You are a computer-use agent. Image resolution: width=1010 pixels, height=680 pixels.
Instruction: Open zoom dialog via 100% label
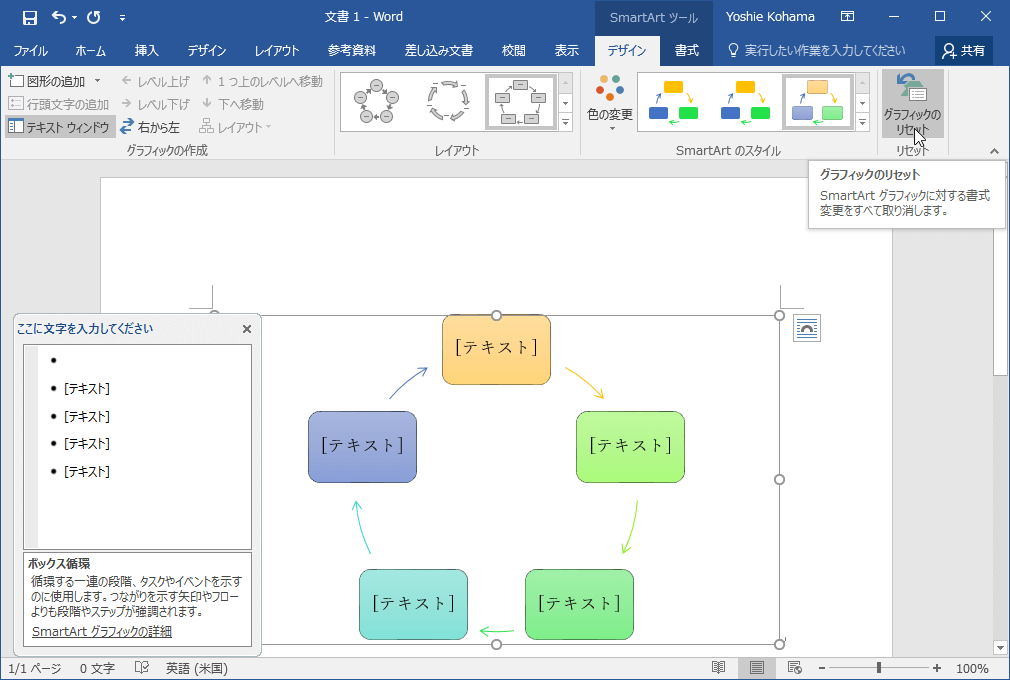[972, 668]
